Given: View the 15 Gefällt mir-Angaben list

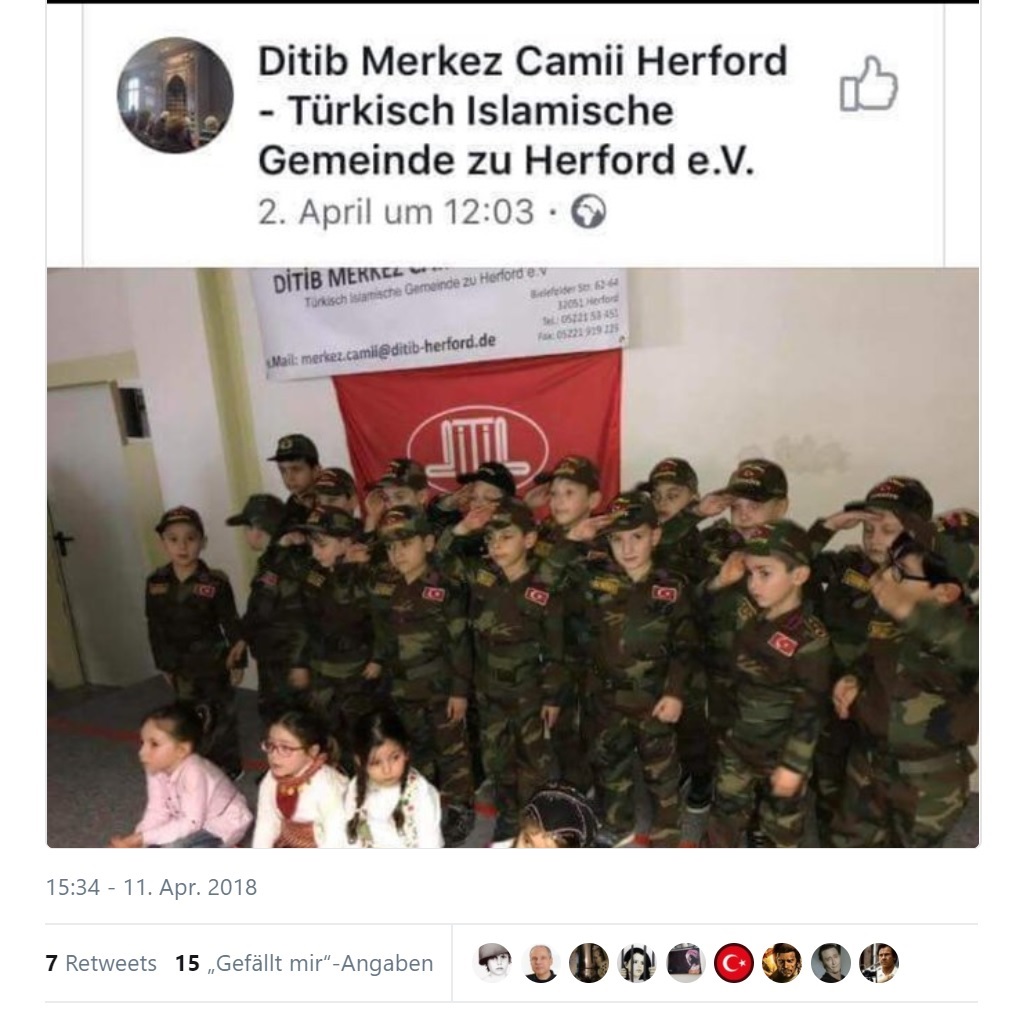Looking at the screenshot, I should (304, 964).
